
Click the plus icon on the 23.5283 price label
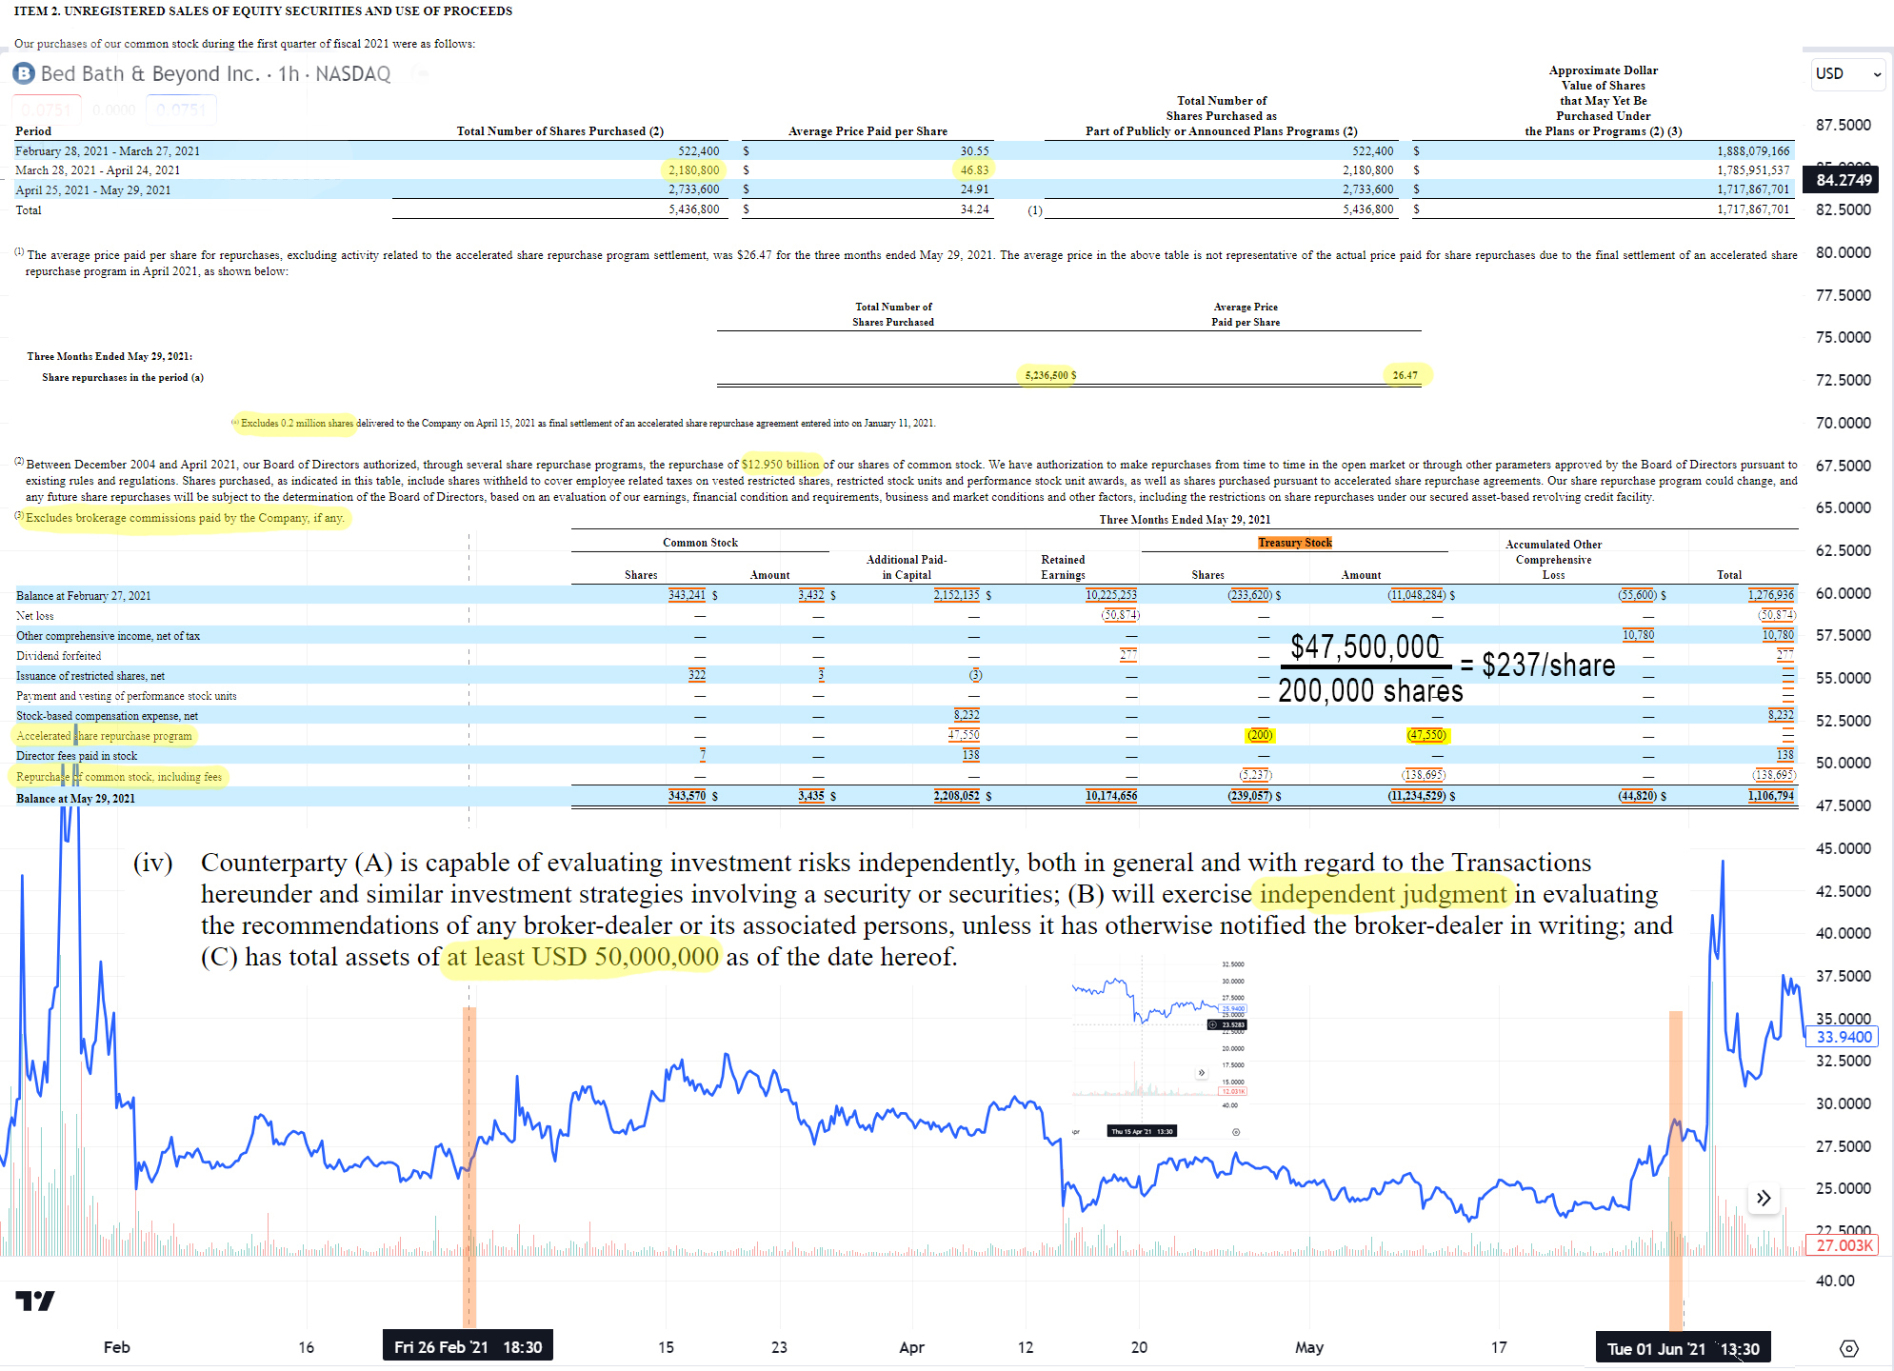1213,1025
